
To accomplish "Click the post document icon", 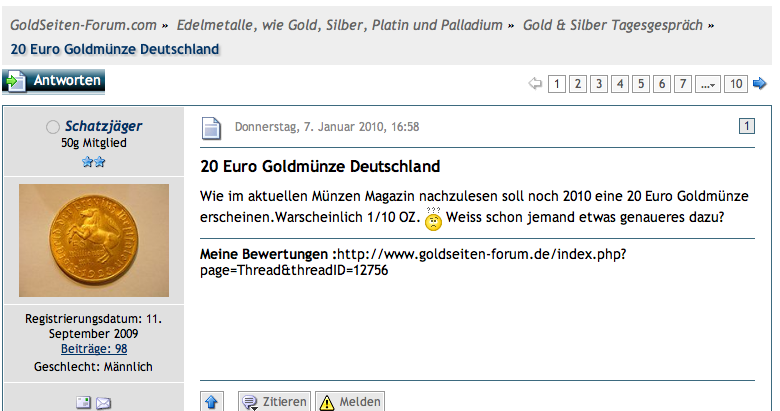I will point(211,128).
